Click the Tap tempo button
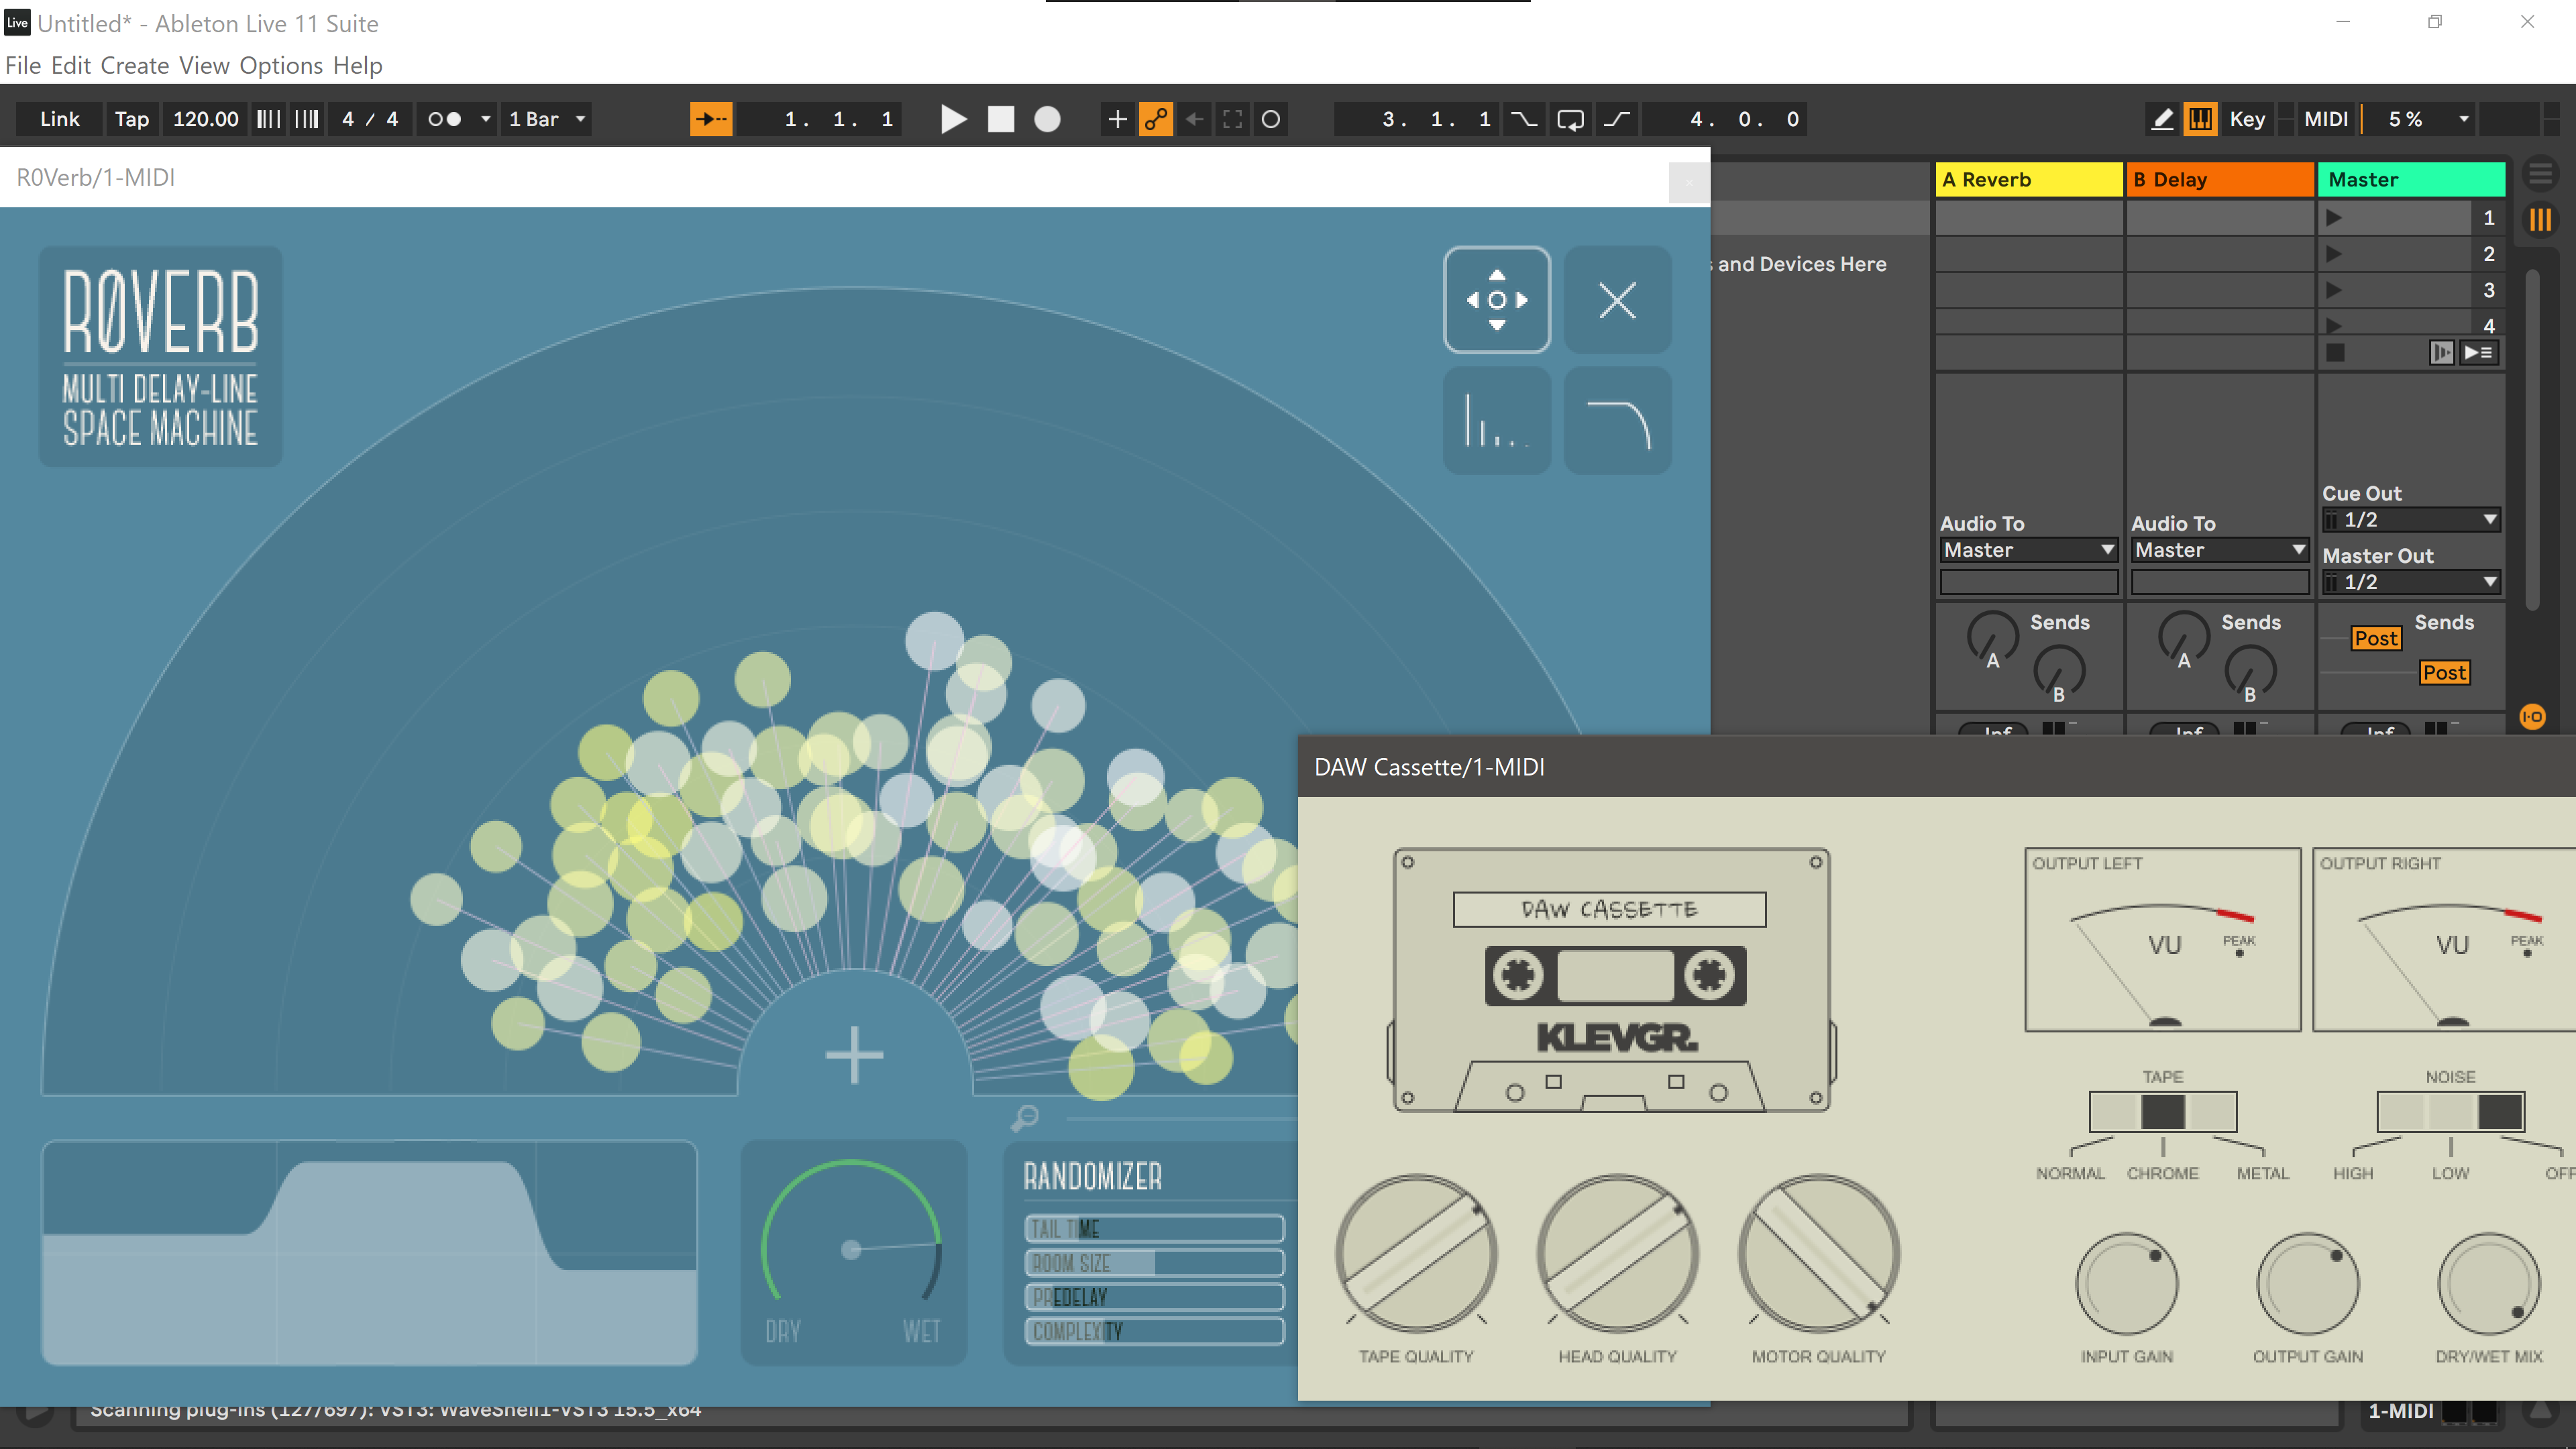The height and width of the screenshot is (1449, 2576). point(132,119)
